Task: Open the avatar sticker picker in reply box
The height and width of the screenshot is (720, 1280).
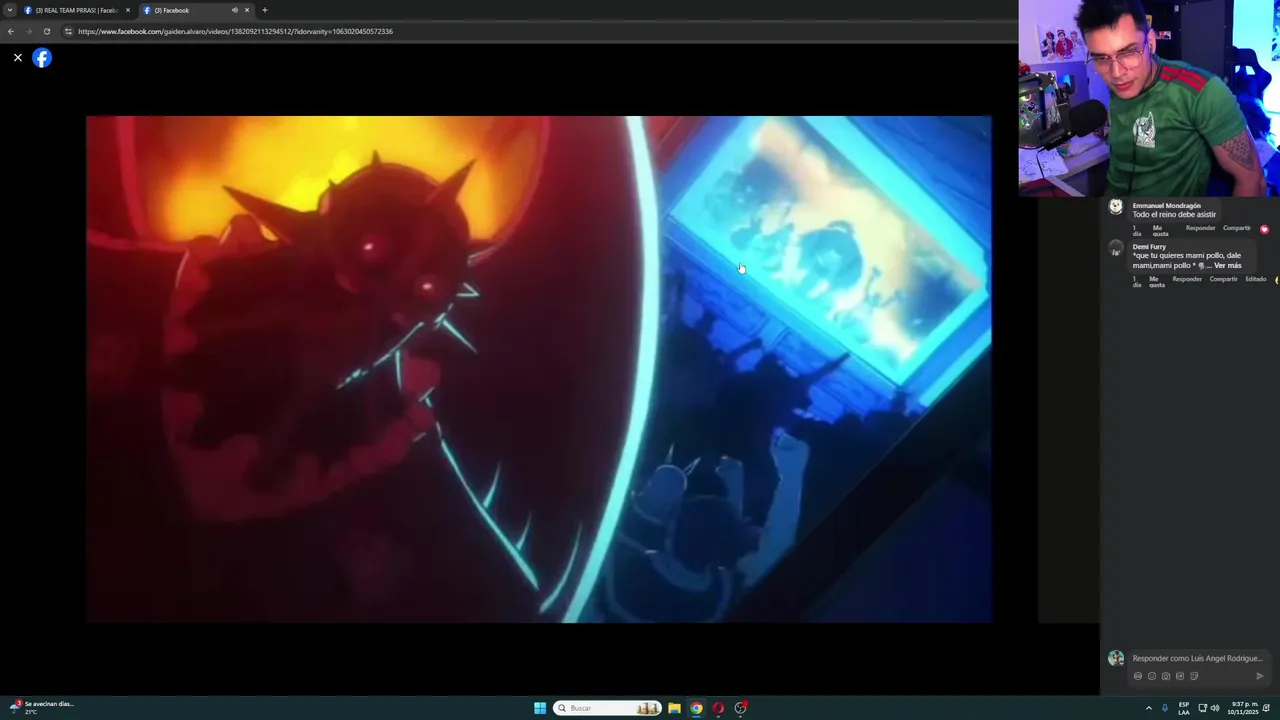Action: click(x=1138, y=676)
